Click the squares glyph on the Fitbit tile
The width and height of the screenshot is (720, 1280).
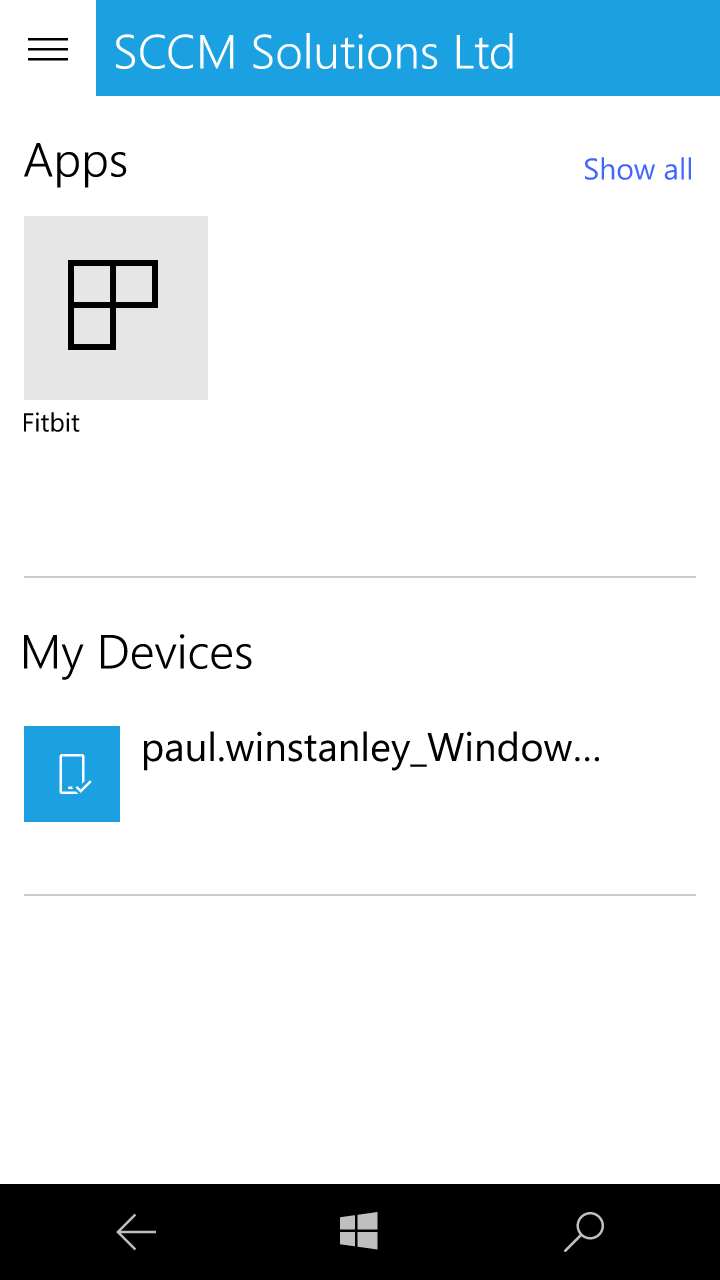(x=112, y=305)
